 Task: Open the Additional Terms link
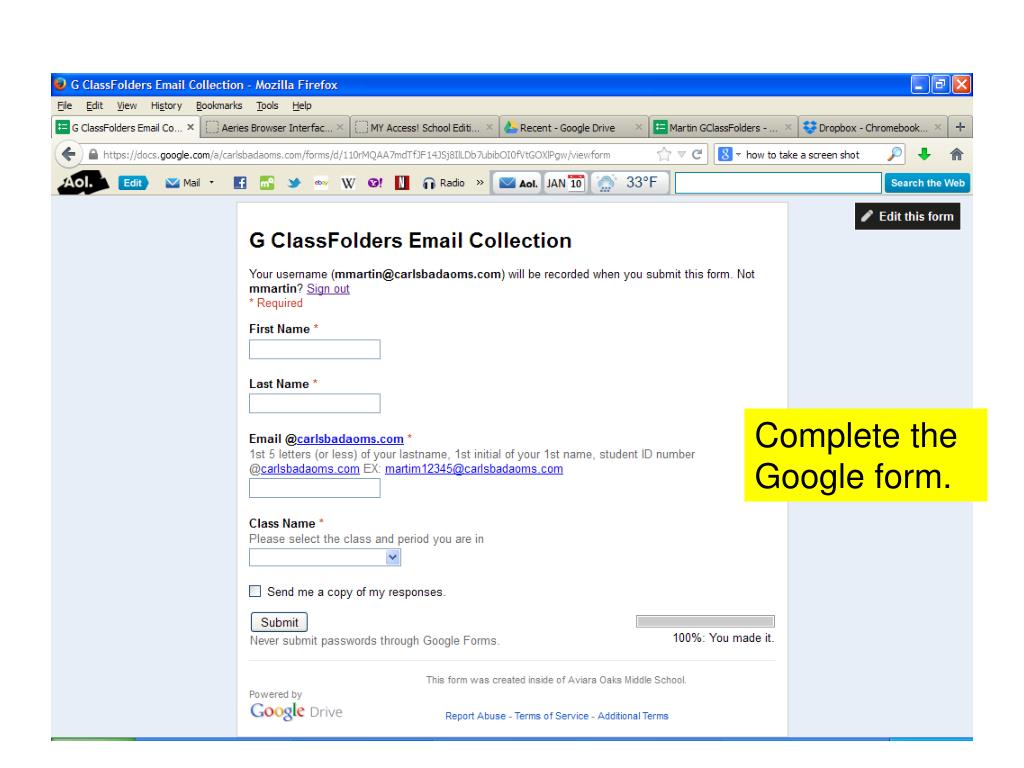pos(633,716)
